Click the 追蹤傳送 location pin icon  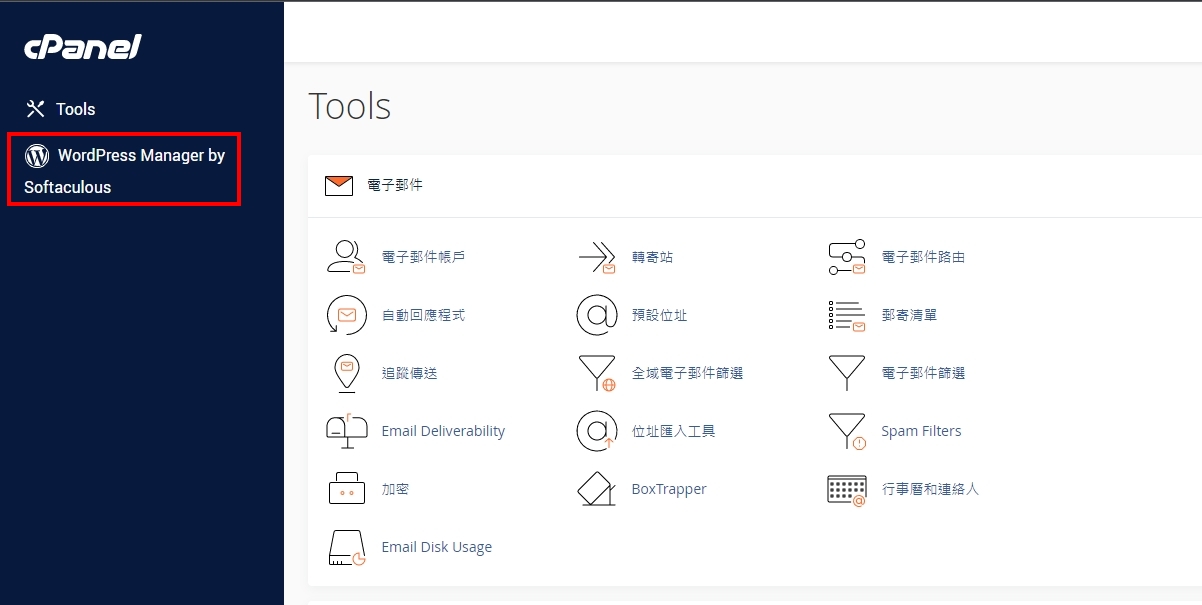346,373
